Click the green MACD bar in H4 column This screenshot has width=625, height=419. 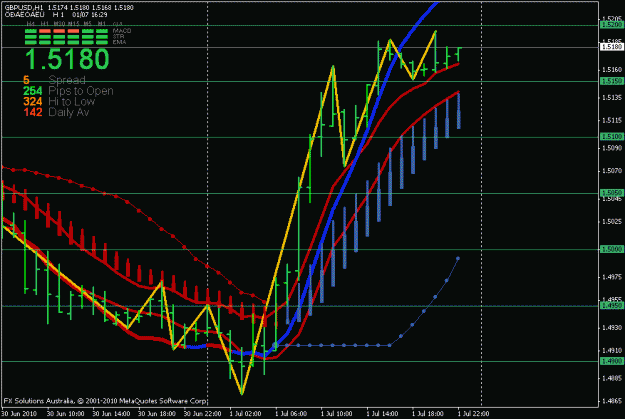coord(30,31)
